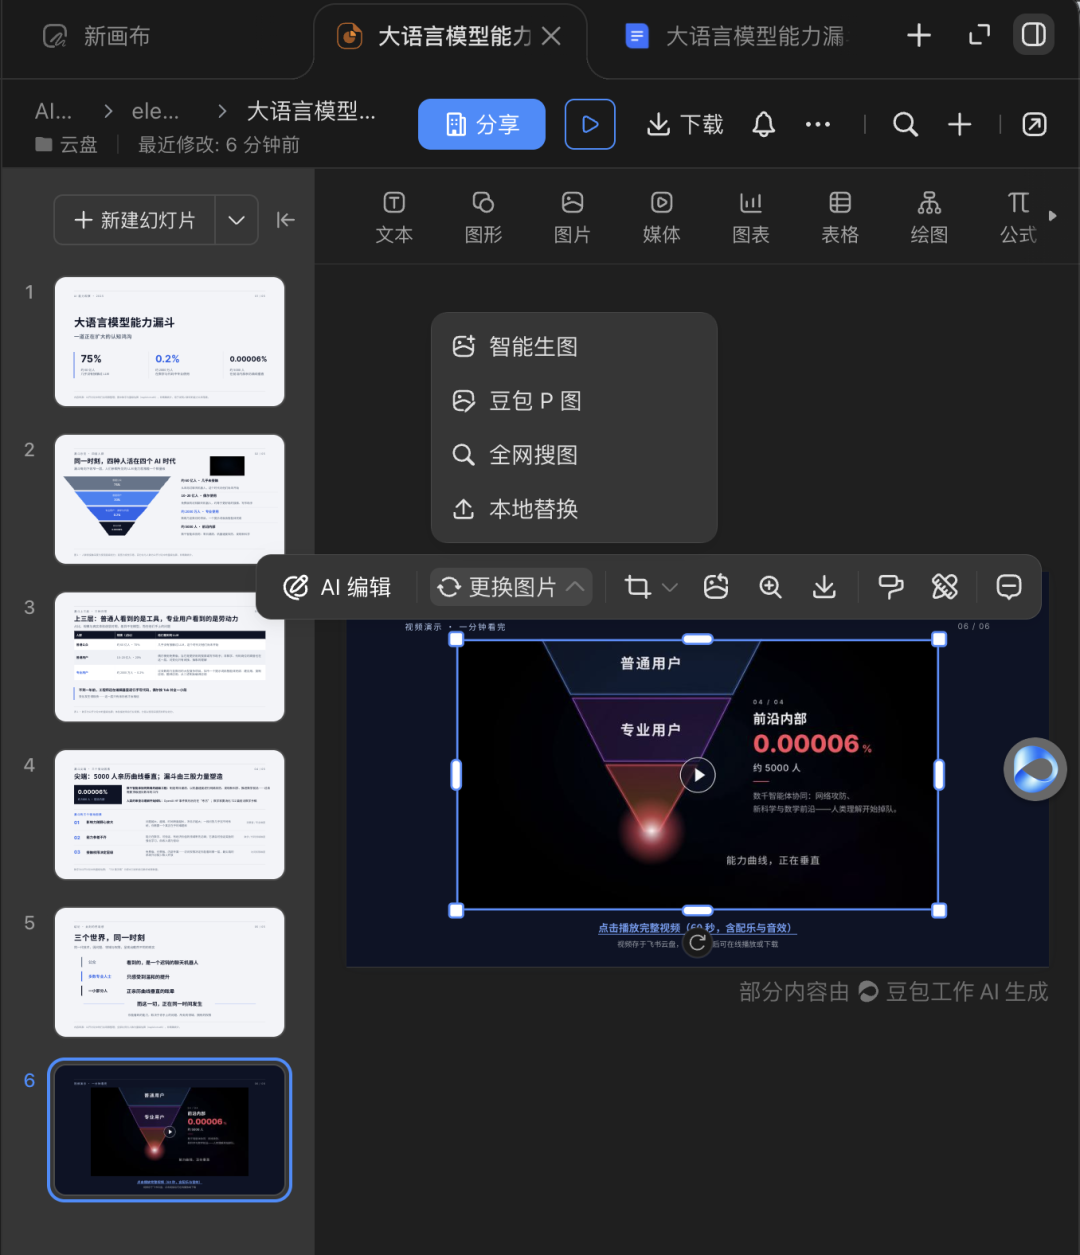Click the comment bubble icon

coord(1009,587)
